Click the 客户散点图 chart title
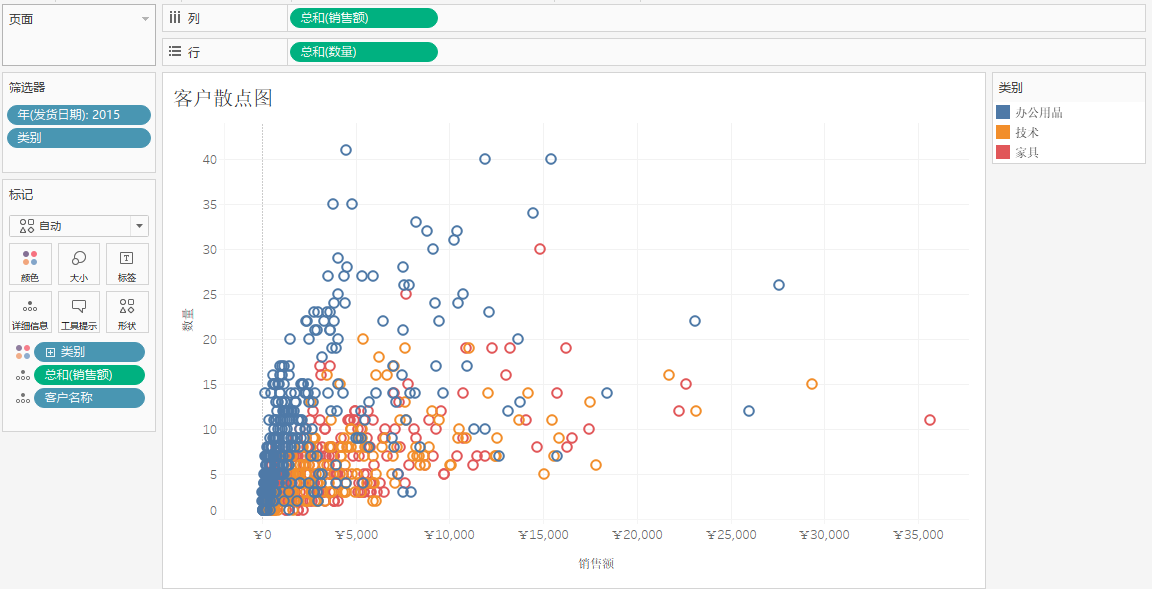The height and width of the screenshot is (589, 1152). [223, 98]
